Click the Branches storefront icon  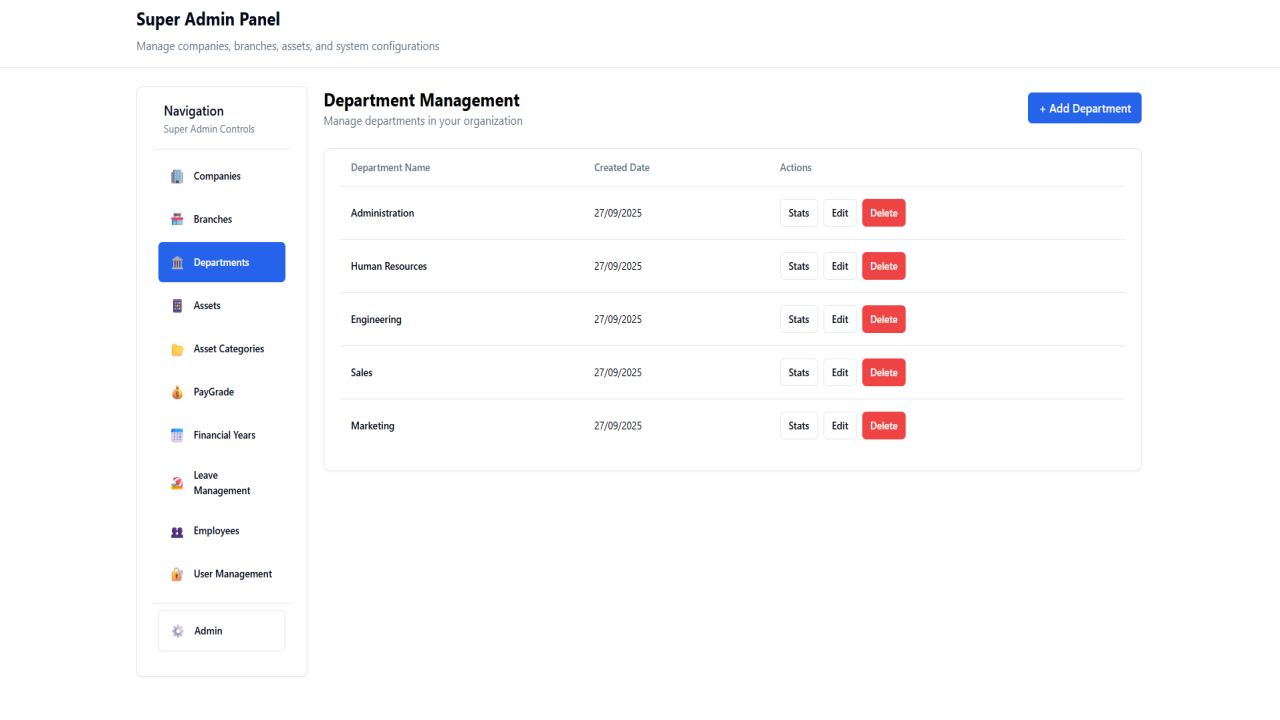[177, 219]
